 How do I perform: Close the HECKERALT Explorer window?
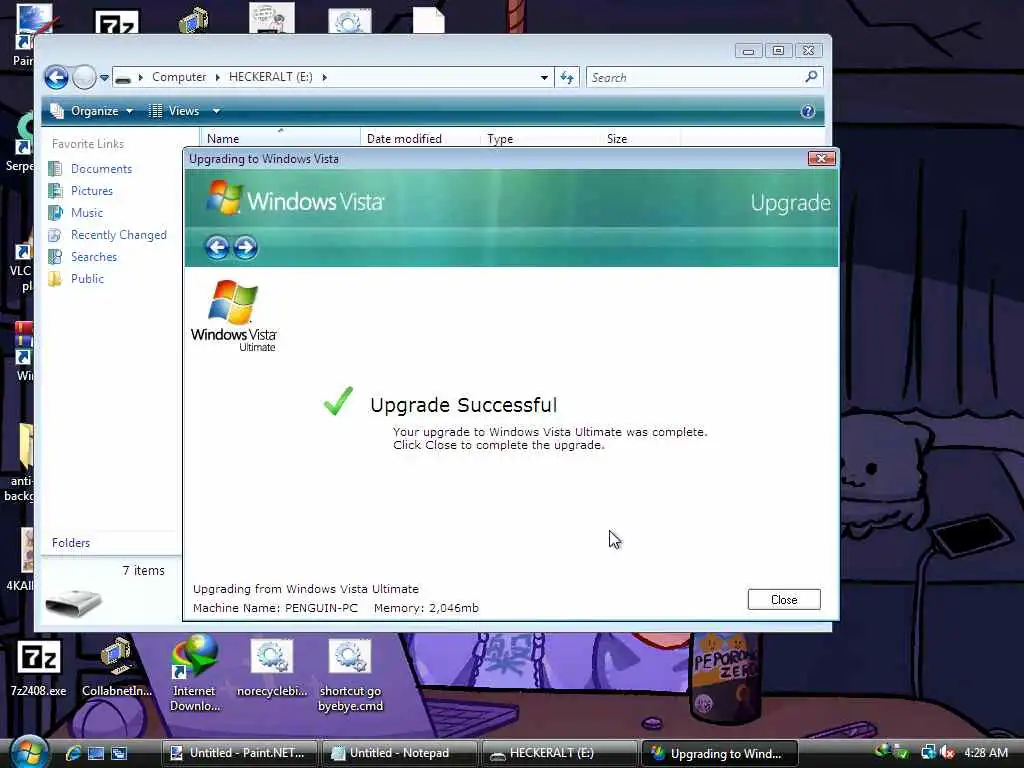[x=808, y=51]
